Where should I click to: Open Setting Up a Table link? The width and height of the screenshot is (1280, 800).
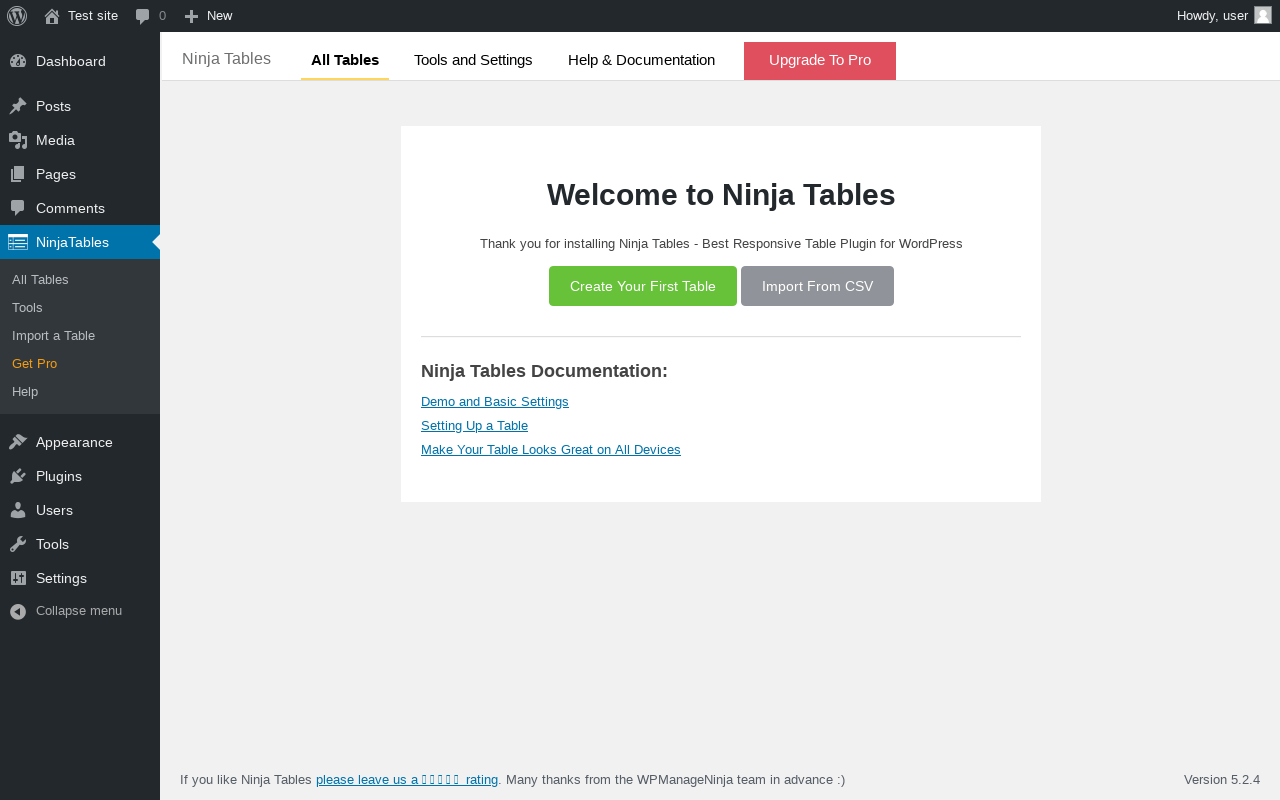point(474,425)
